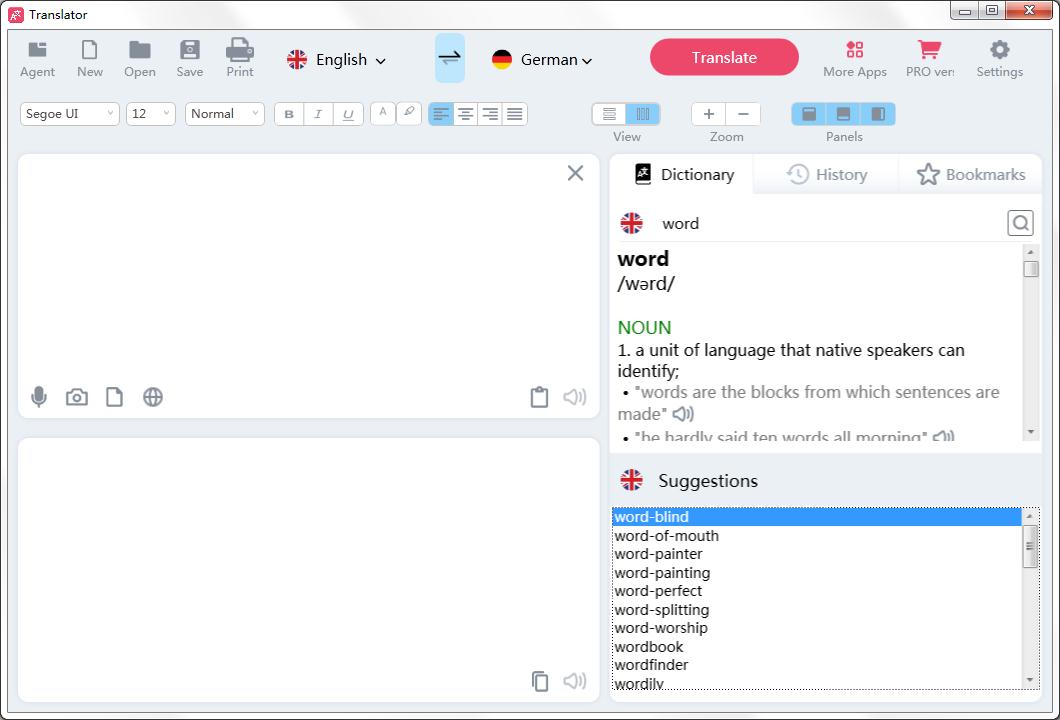This screenshot has width=1060, height=720.
Task: Click the Open folder icon
Action: pos(140,59)
